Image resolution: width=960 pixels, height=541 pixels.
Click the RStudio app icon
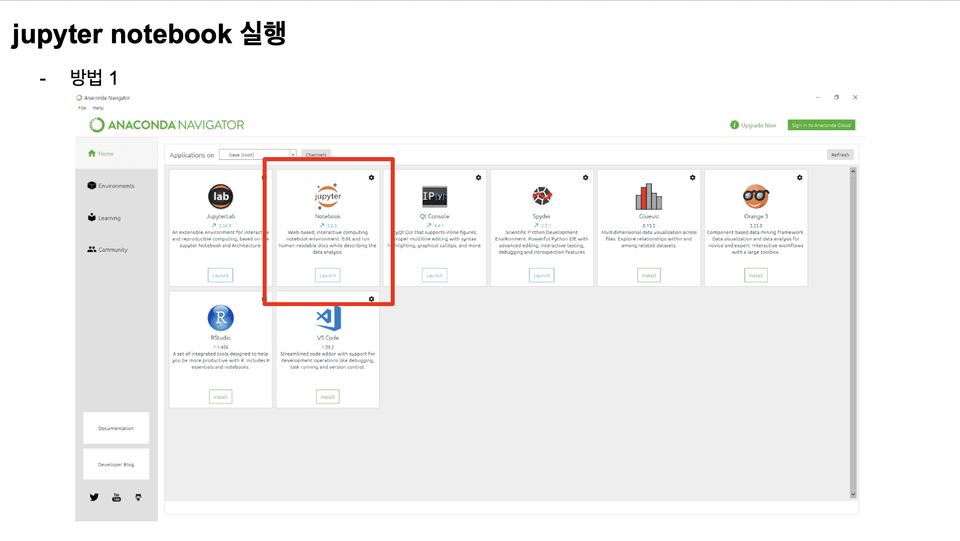point(220,318)
